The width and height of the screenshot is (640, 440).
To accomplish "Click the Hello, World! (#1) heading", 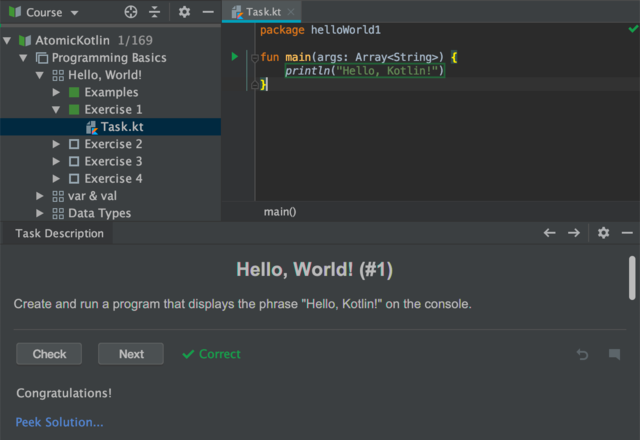I will [x=314, y=269].
